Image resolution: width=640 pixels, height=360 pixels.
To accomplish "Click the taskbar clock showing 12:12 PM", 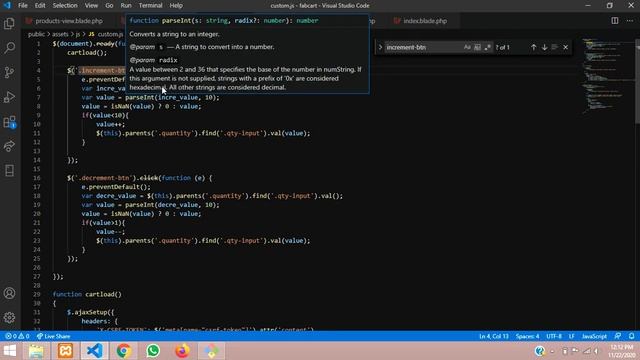I will 622,351.
